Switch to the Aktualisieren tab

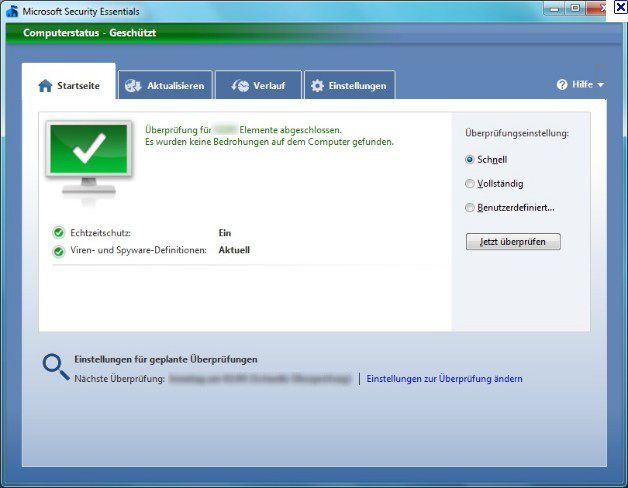pos(165,86)
